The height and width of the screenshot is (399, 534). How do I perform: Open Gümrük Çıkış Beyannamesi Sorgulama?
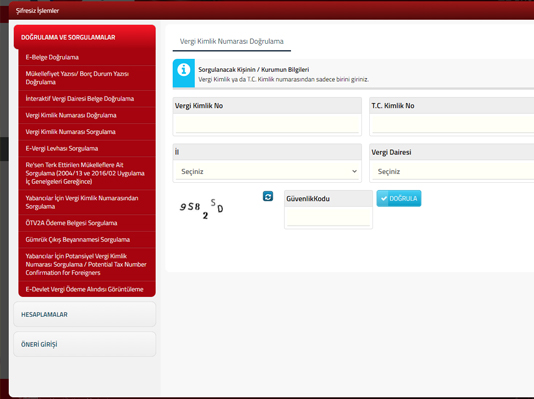click(x=87, y=240)
